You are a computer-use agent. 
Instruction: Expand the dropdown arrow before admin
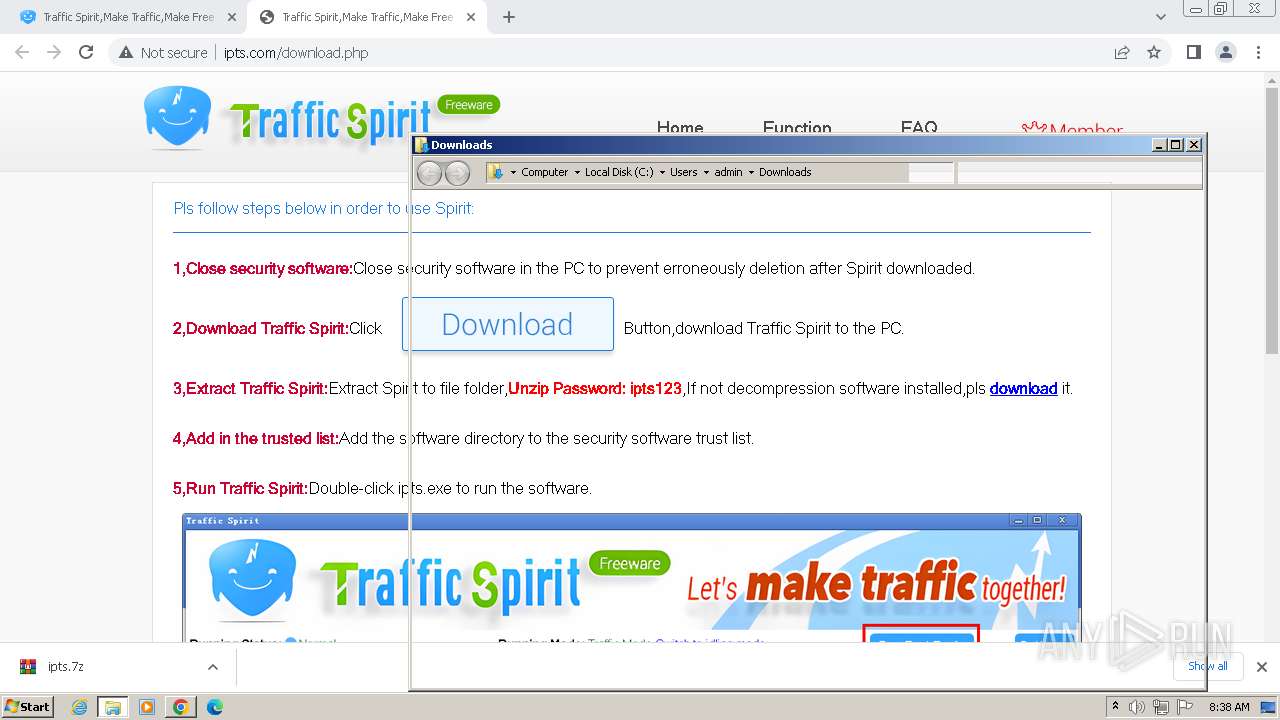(706, 172)
